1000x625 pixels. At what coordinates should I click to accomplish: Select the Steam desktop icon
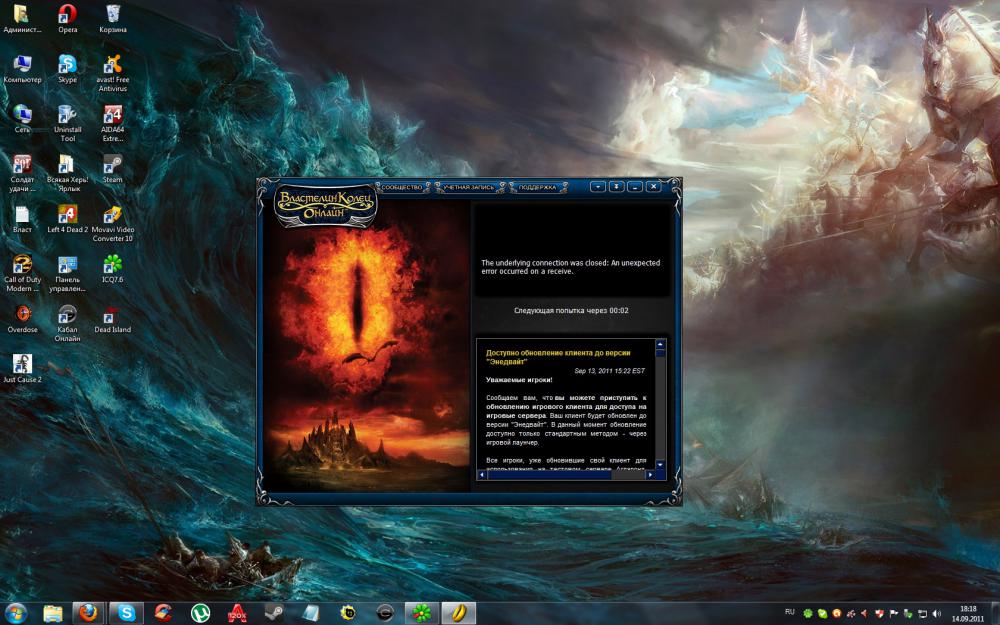tap(113, 169)
